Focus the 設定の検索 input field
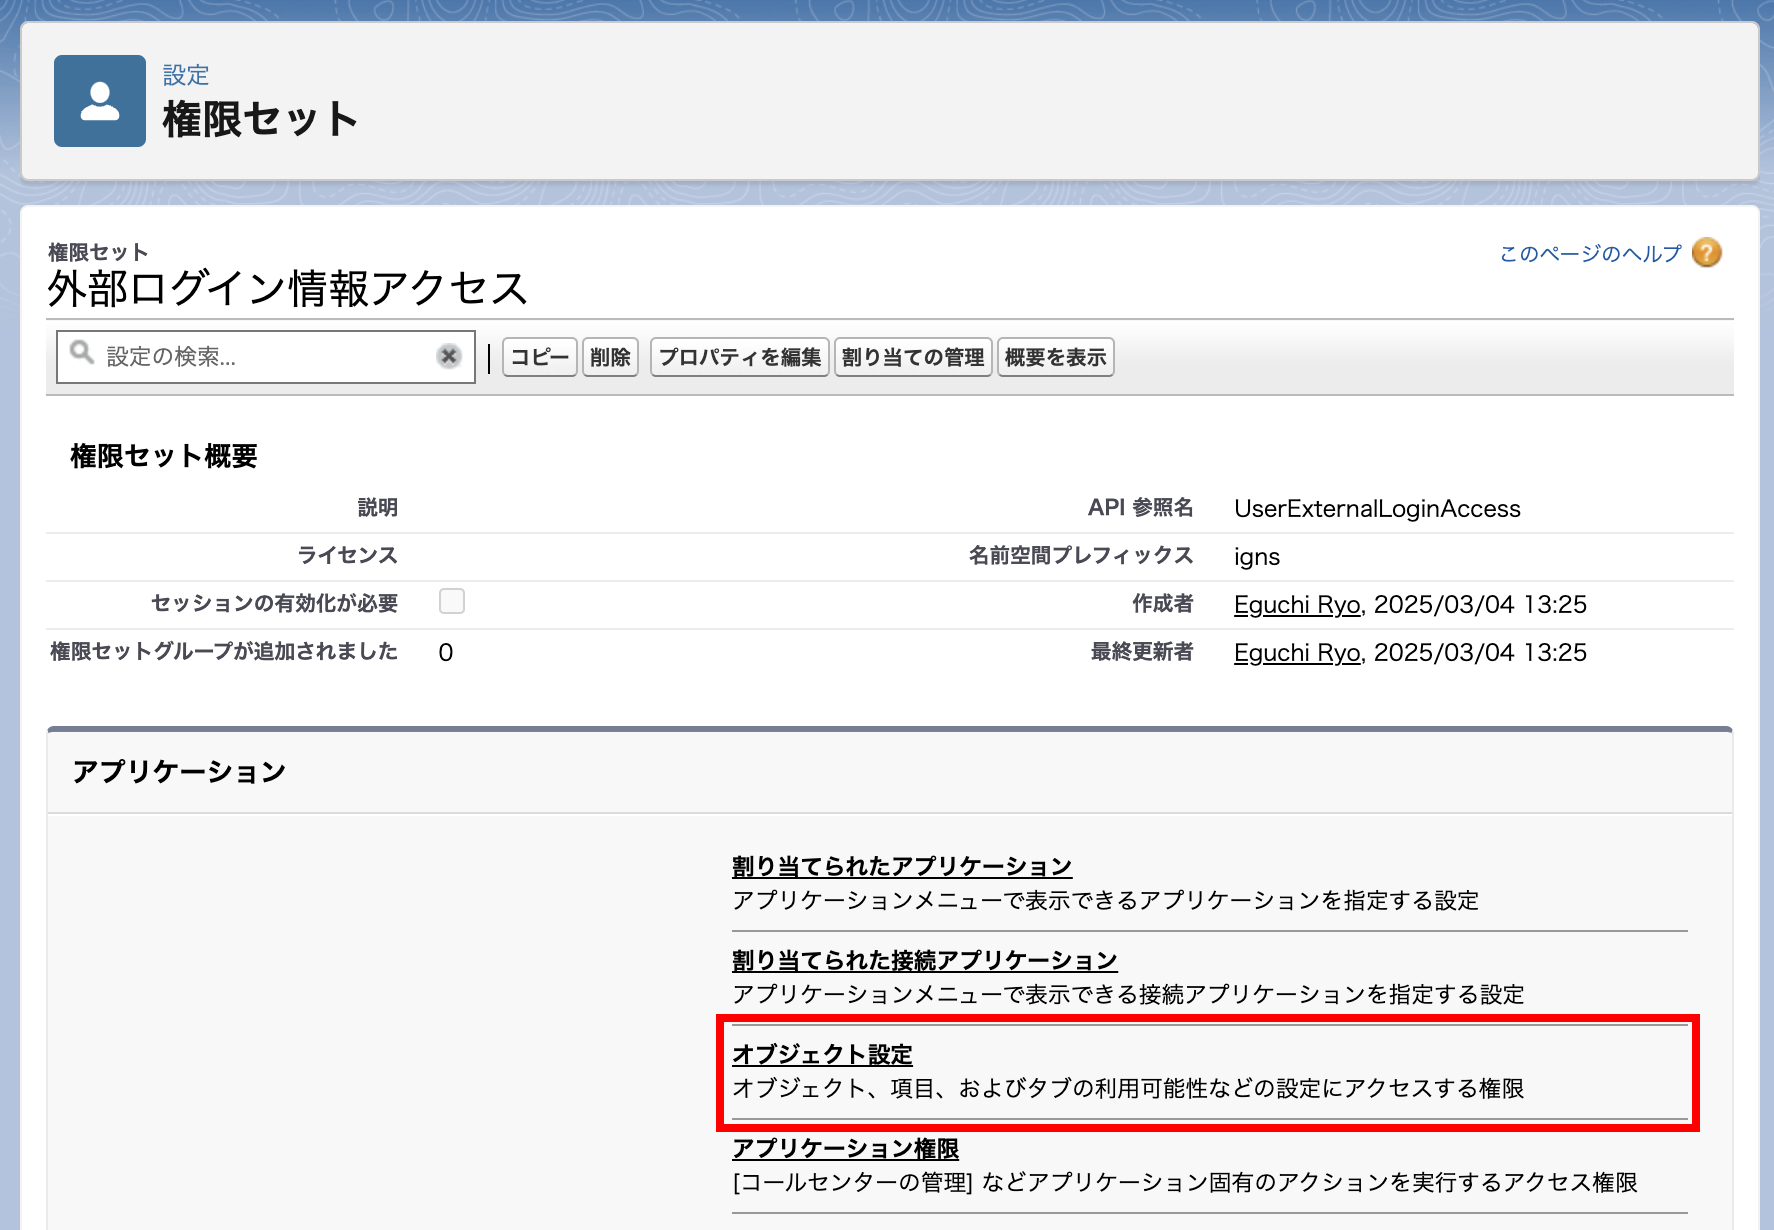Image resolution: width=1774 pixels, height=1230 pixels. tap(265, 357)
